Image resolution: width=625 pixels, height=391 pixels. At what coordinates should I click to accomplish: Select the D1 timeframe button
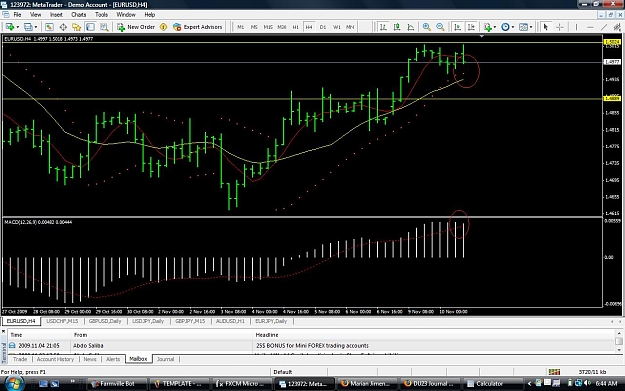[323, 27]
